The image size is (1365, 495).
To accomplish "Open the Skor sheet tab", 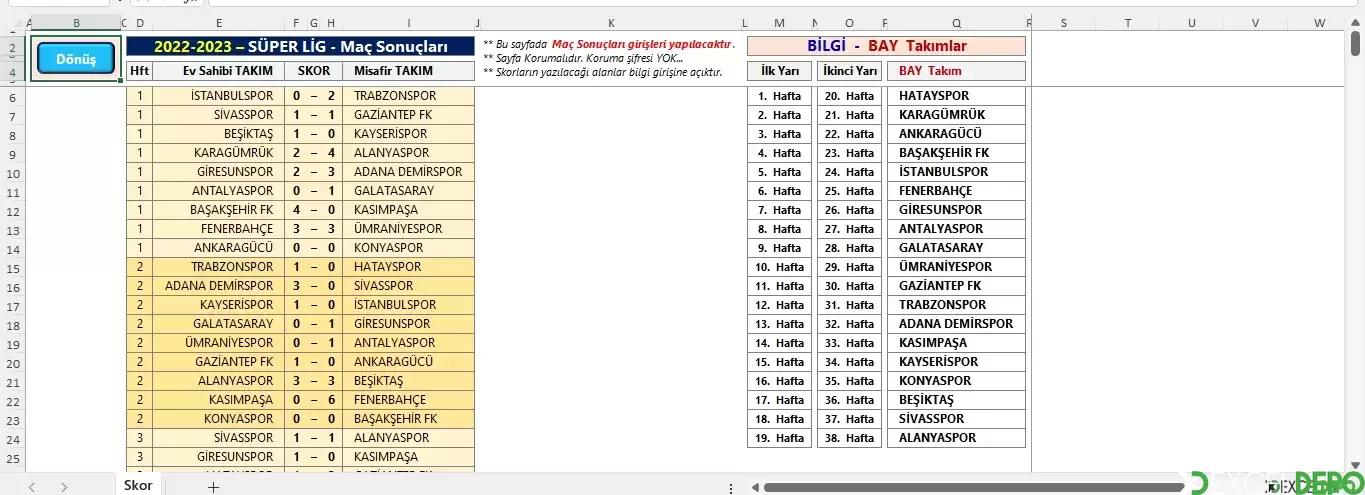I will tap(138, 485).
